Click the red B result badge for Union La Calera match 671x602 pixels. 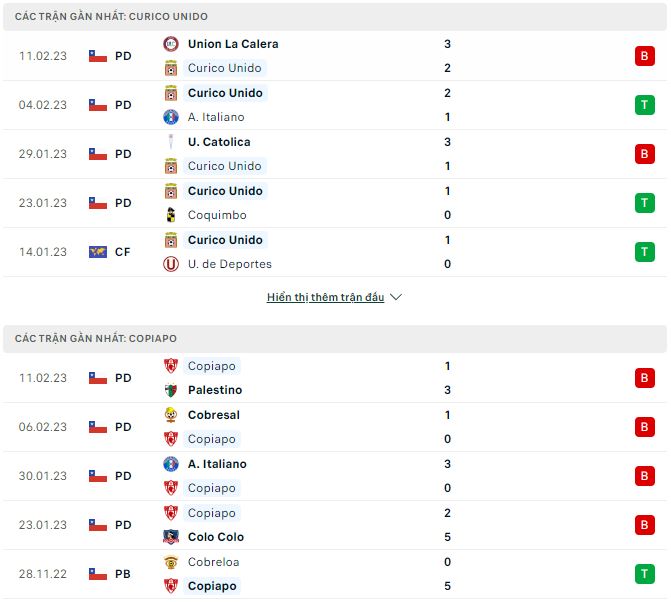click(645, 56)
